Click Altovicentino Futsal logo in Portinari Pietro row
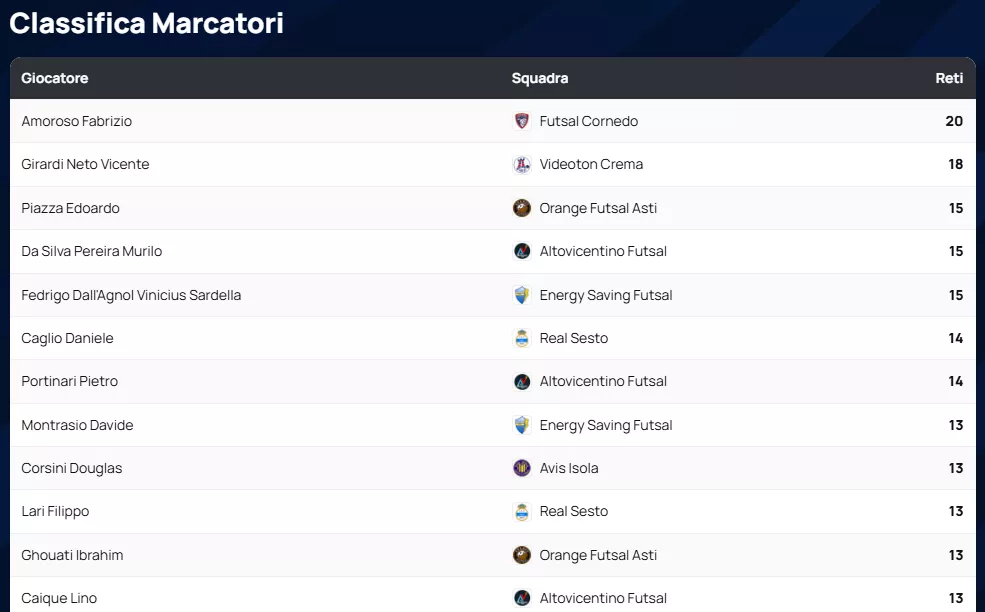Viewport: 985px width, 612px height. coord(522,381)
